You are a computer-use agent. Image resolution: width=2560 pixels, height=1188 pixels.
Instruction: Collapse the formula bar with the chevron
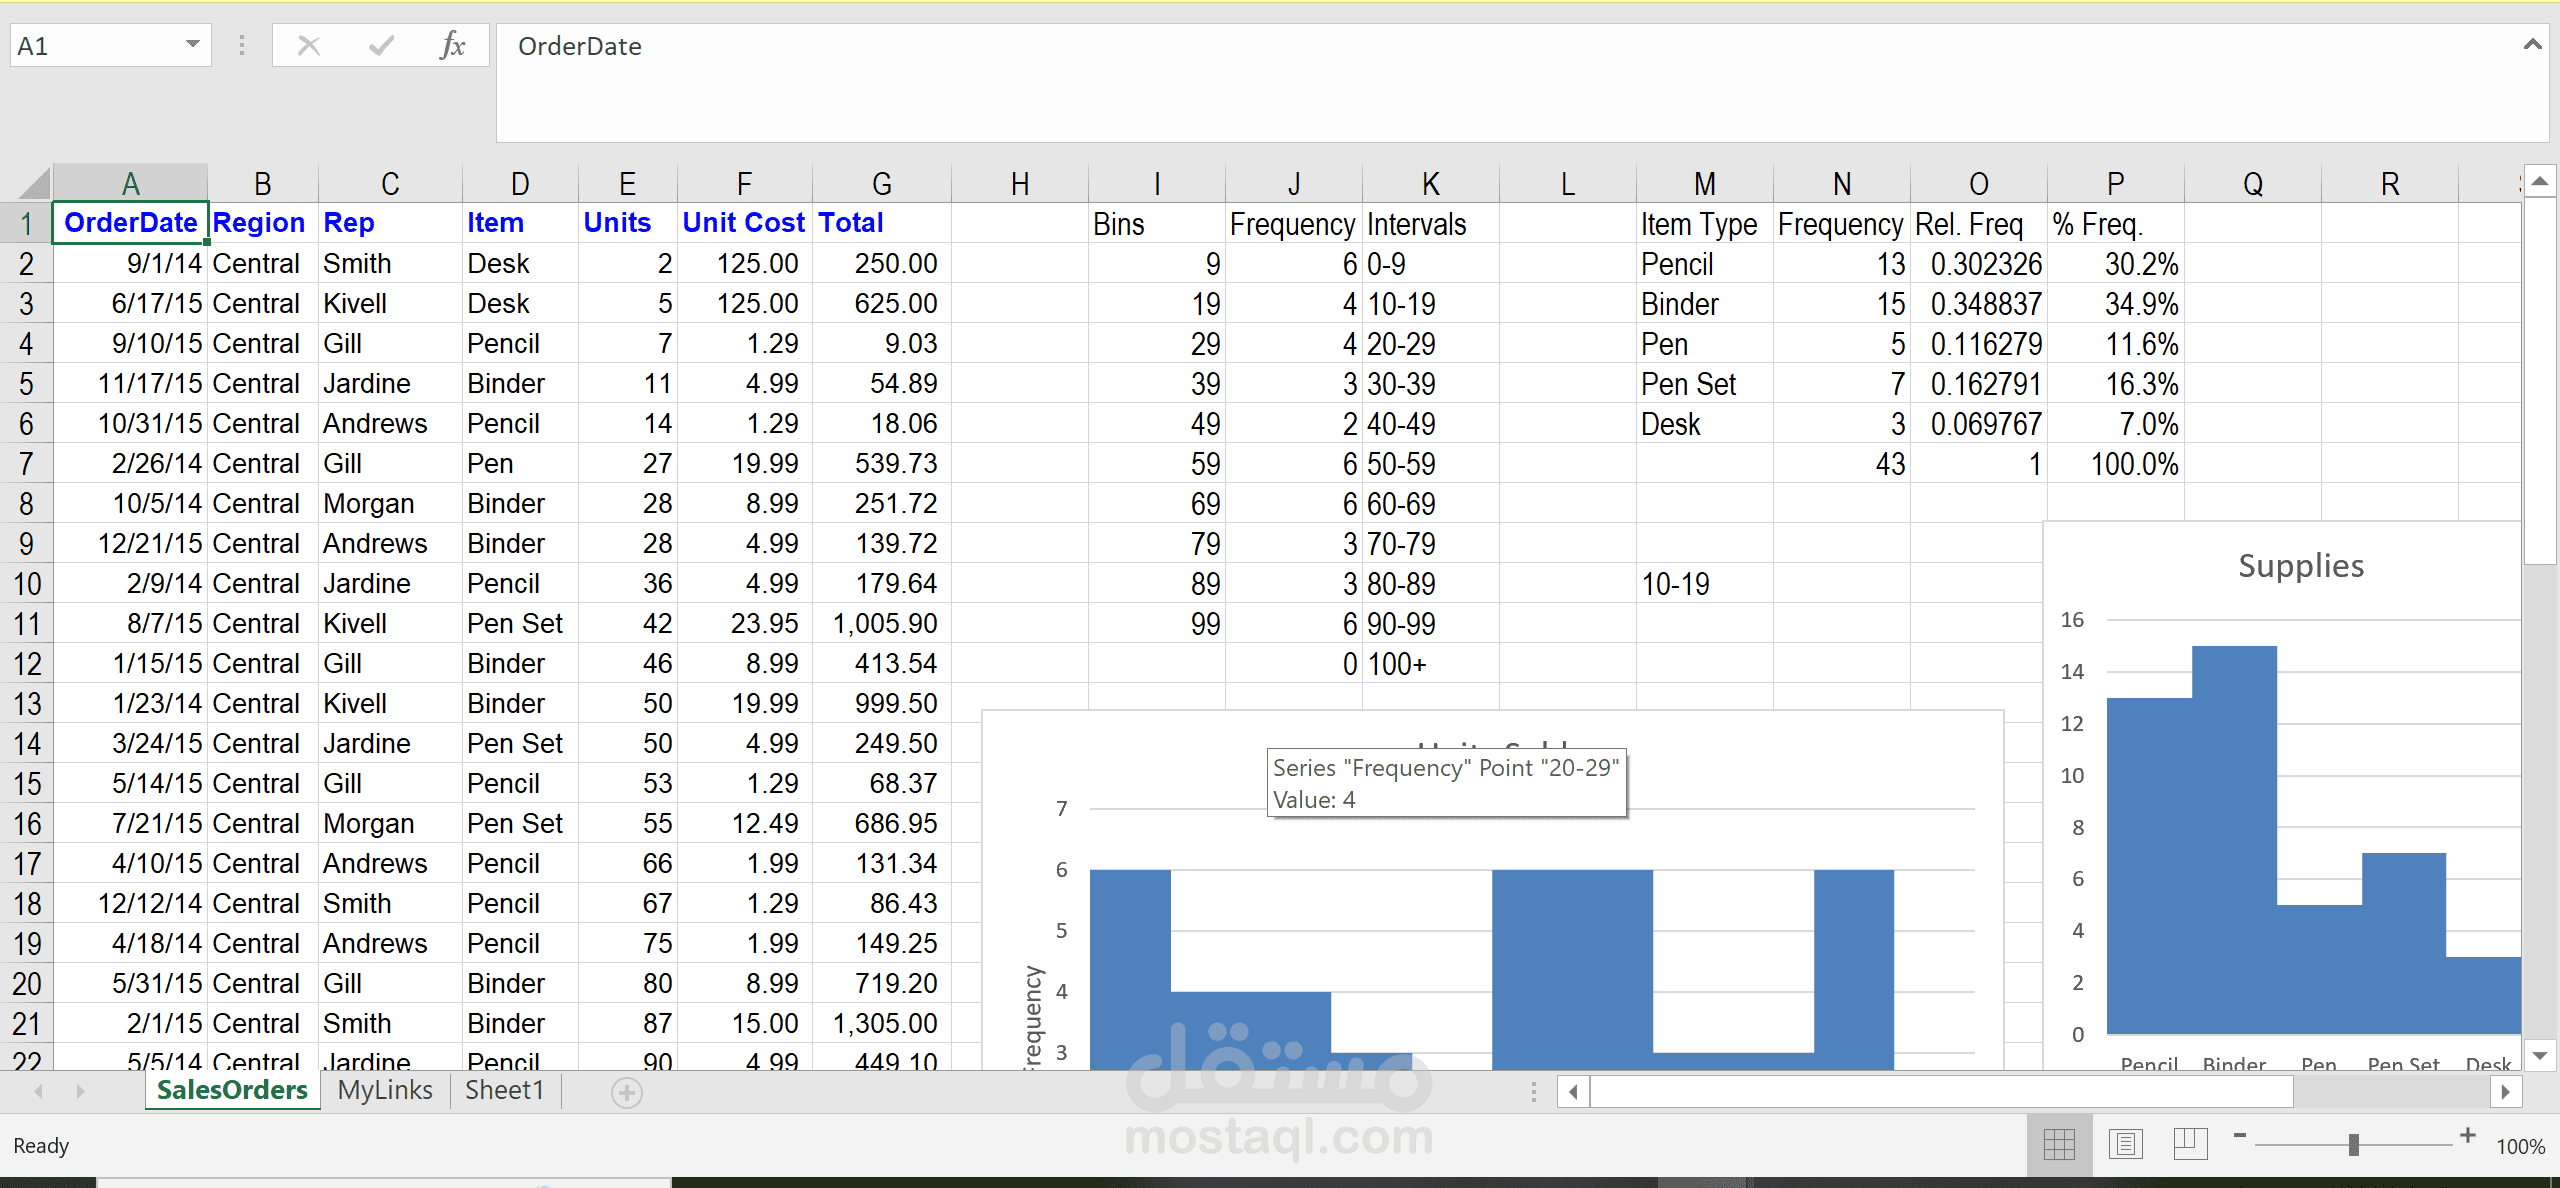[x=2532, y=45]
